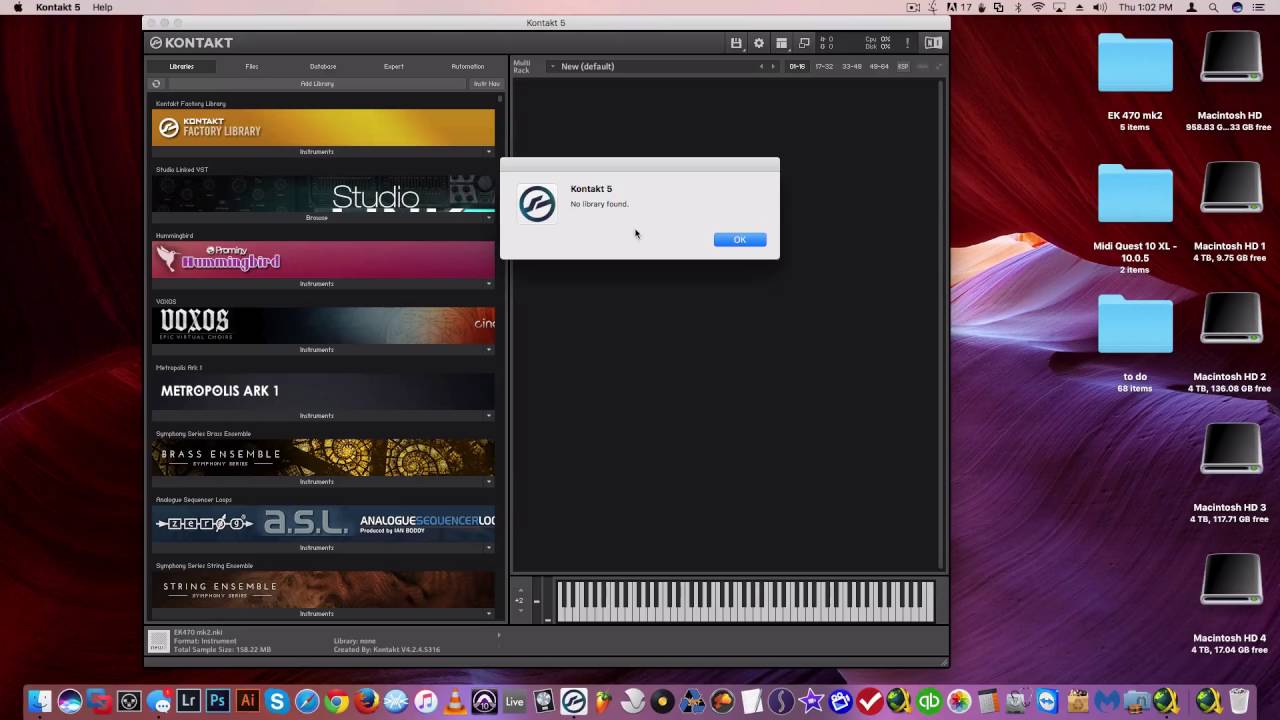This screenshot has height=720, width=1280.
Task: Click the Metropolis Ark 1 banner
Action: 323,392
